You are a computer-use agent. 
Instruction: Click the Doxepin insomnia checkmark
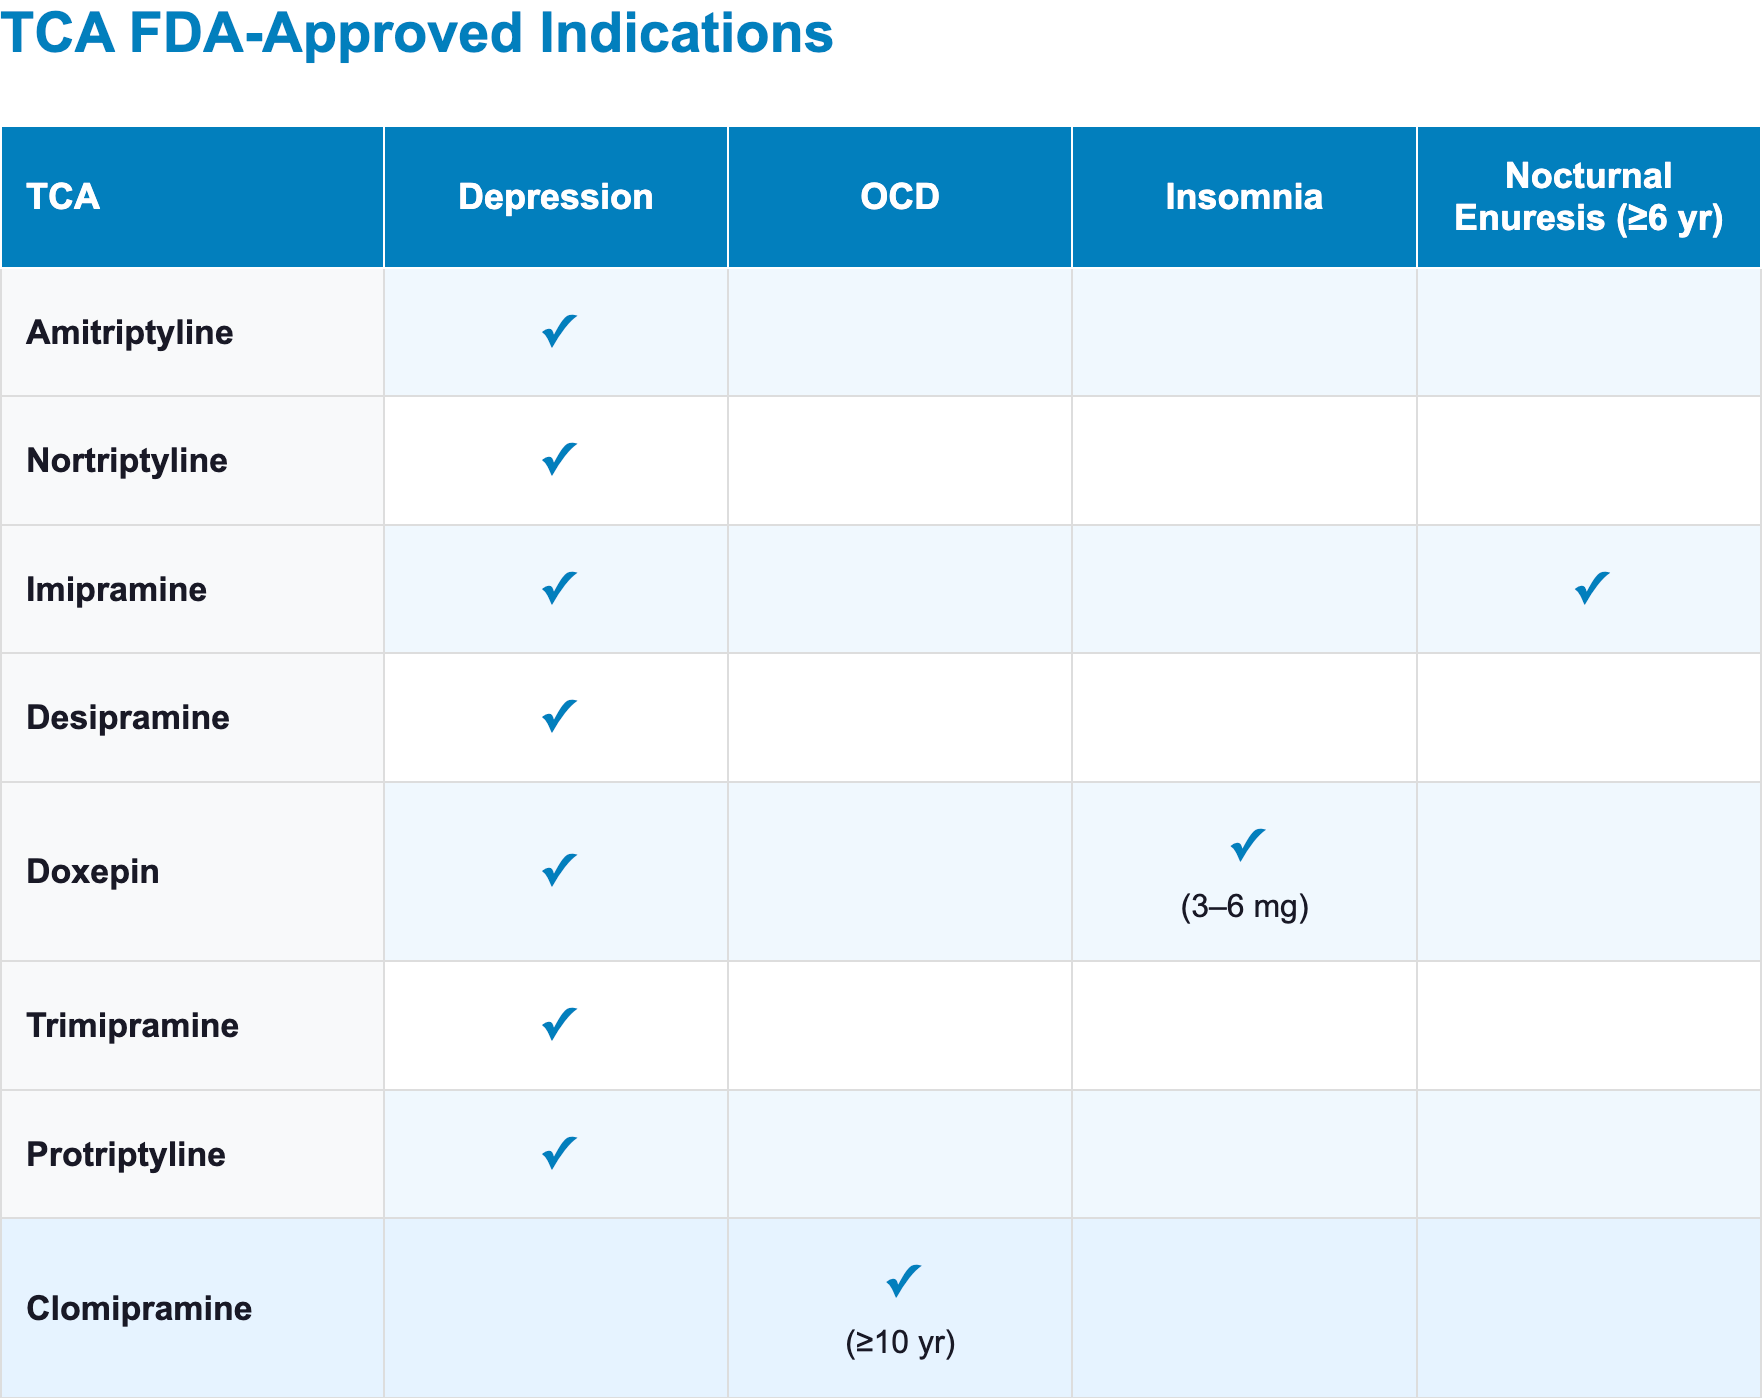click(x=1247, y=845)
